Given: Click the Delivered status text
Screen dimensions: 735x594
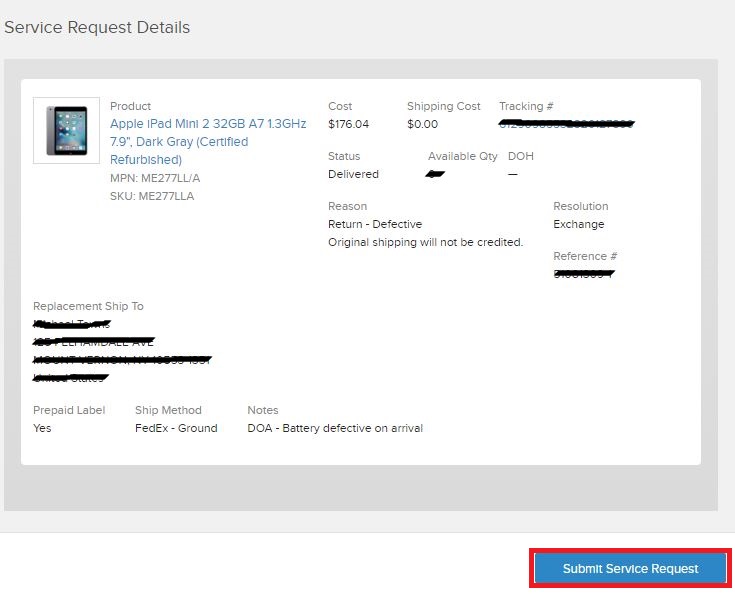Looking at the screenshot, I should coord(353,174).
